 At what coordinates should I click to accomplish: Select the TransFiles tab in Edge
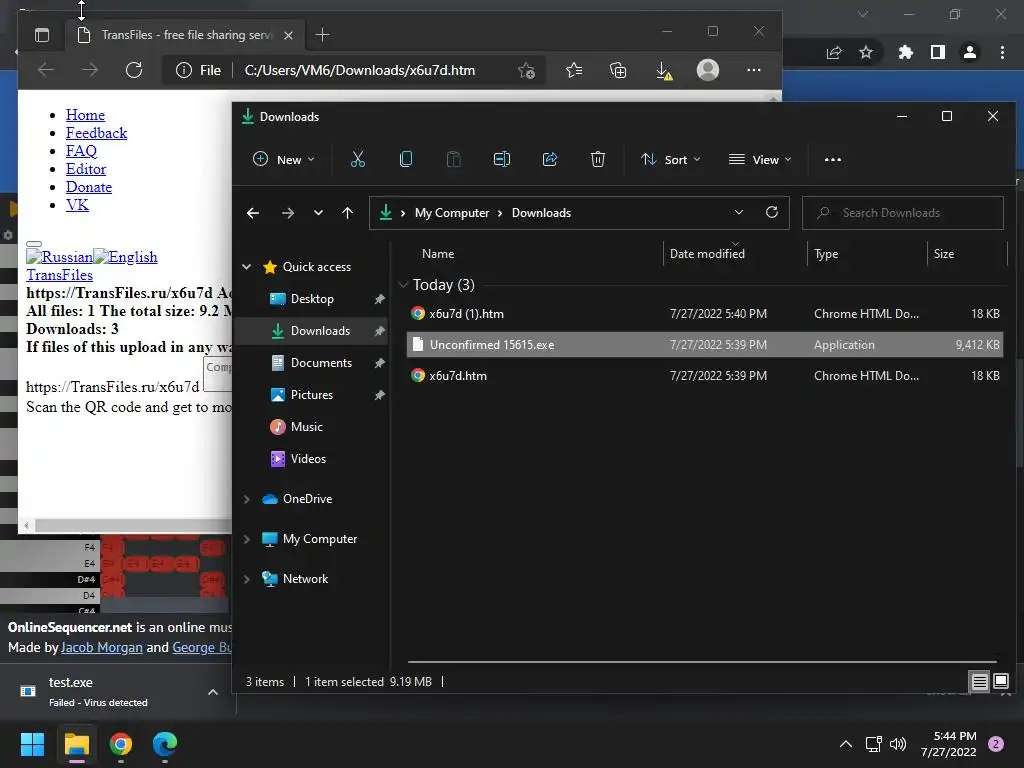[184, 35]
